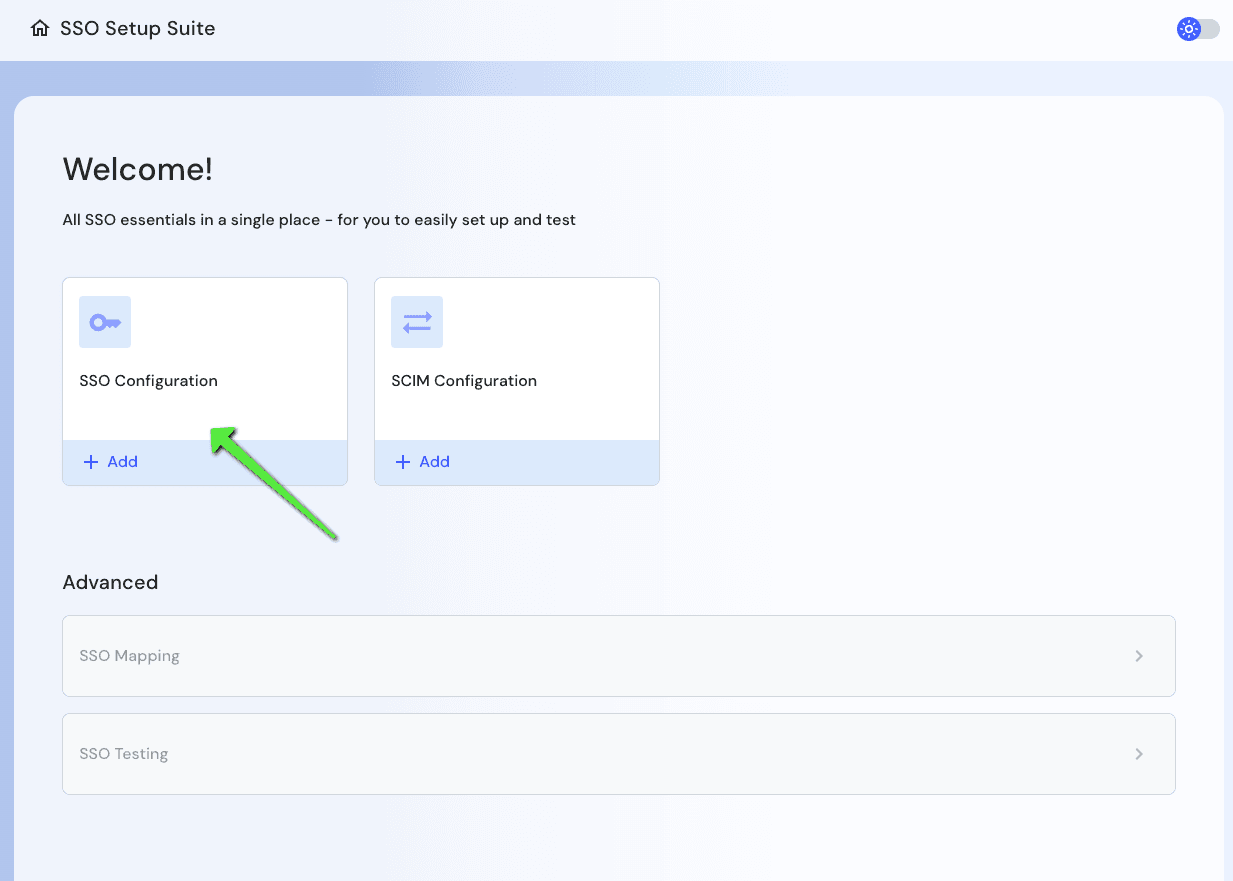Click Add under SSO Configuration
Screen dimensions: 1233x881
point(110,461)
